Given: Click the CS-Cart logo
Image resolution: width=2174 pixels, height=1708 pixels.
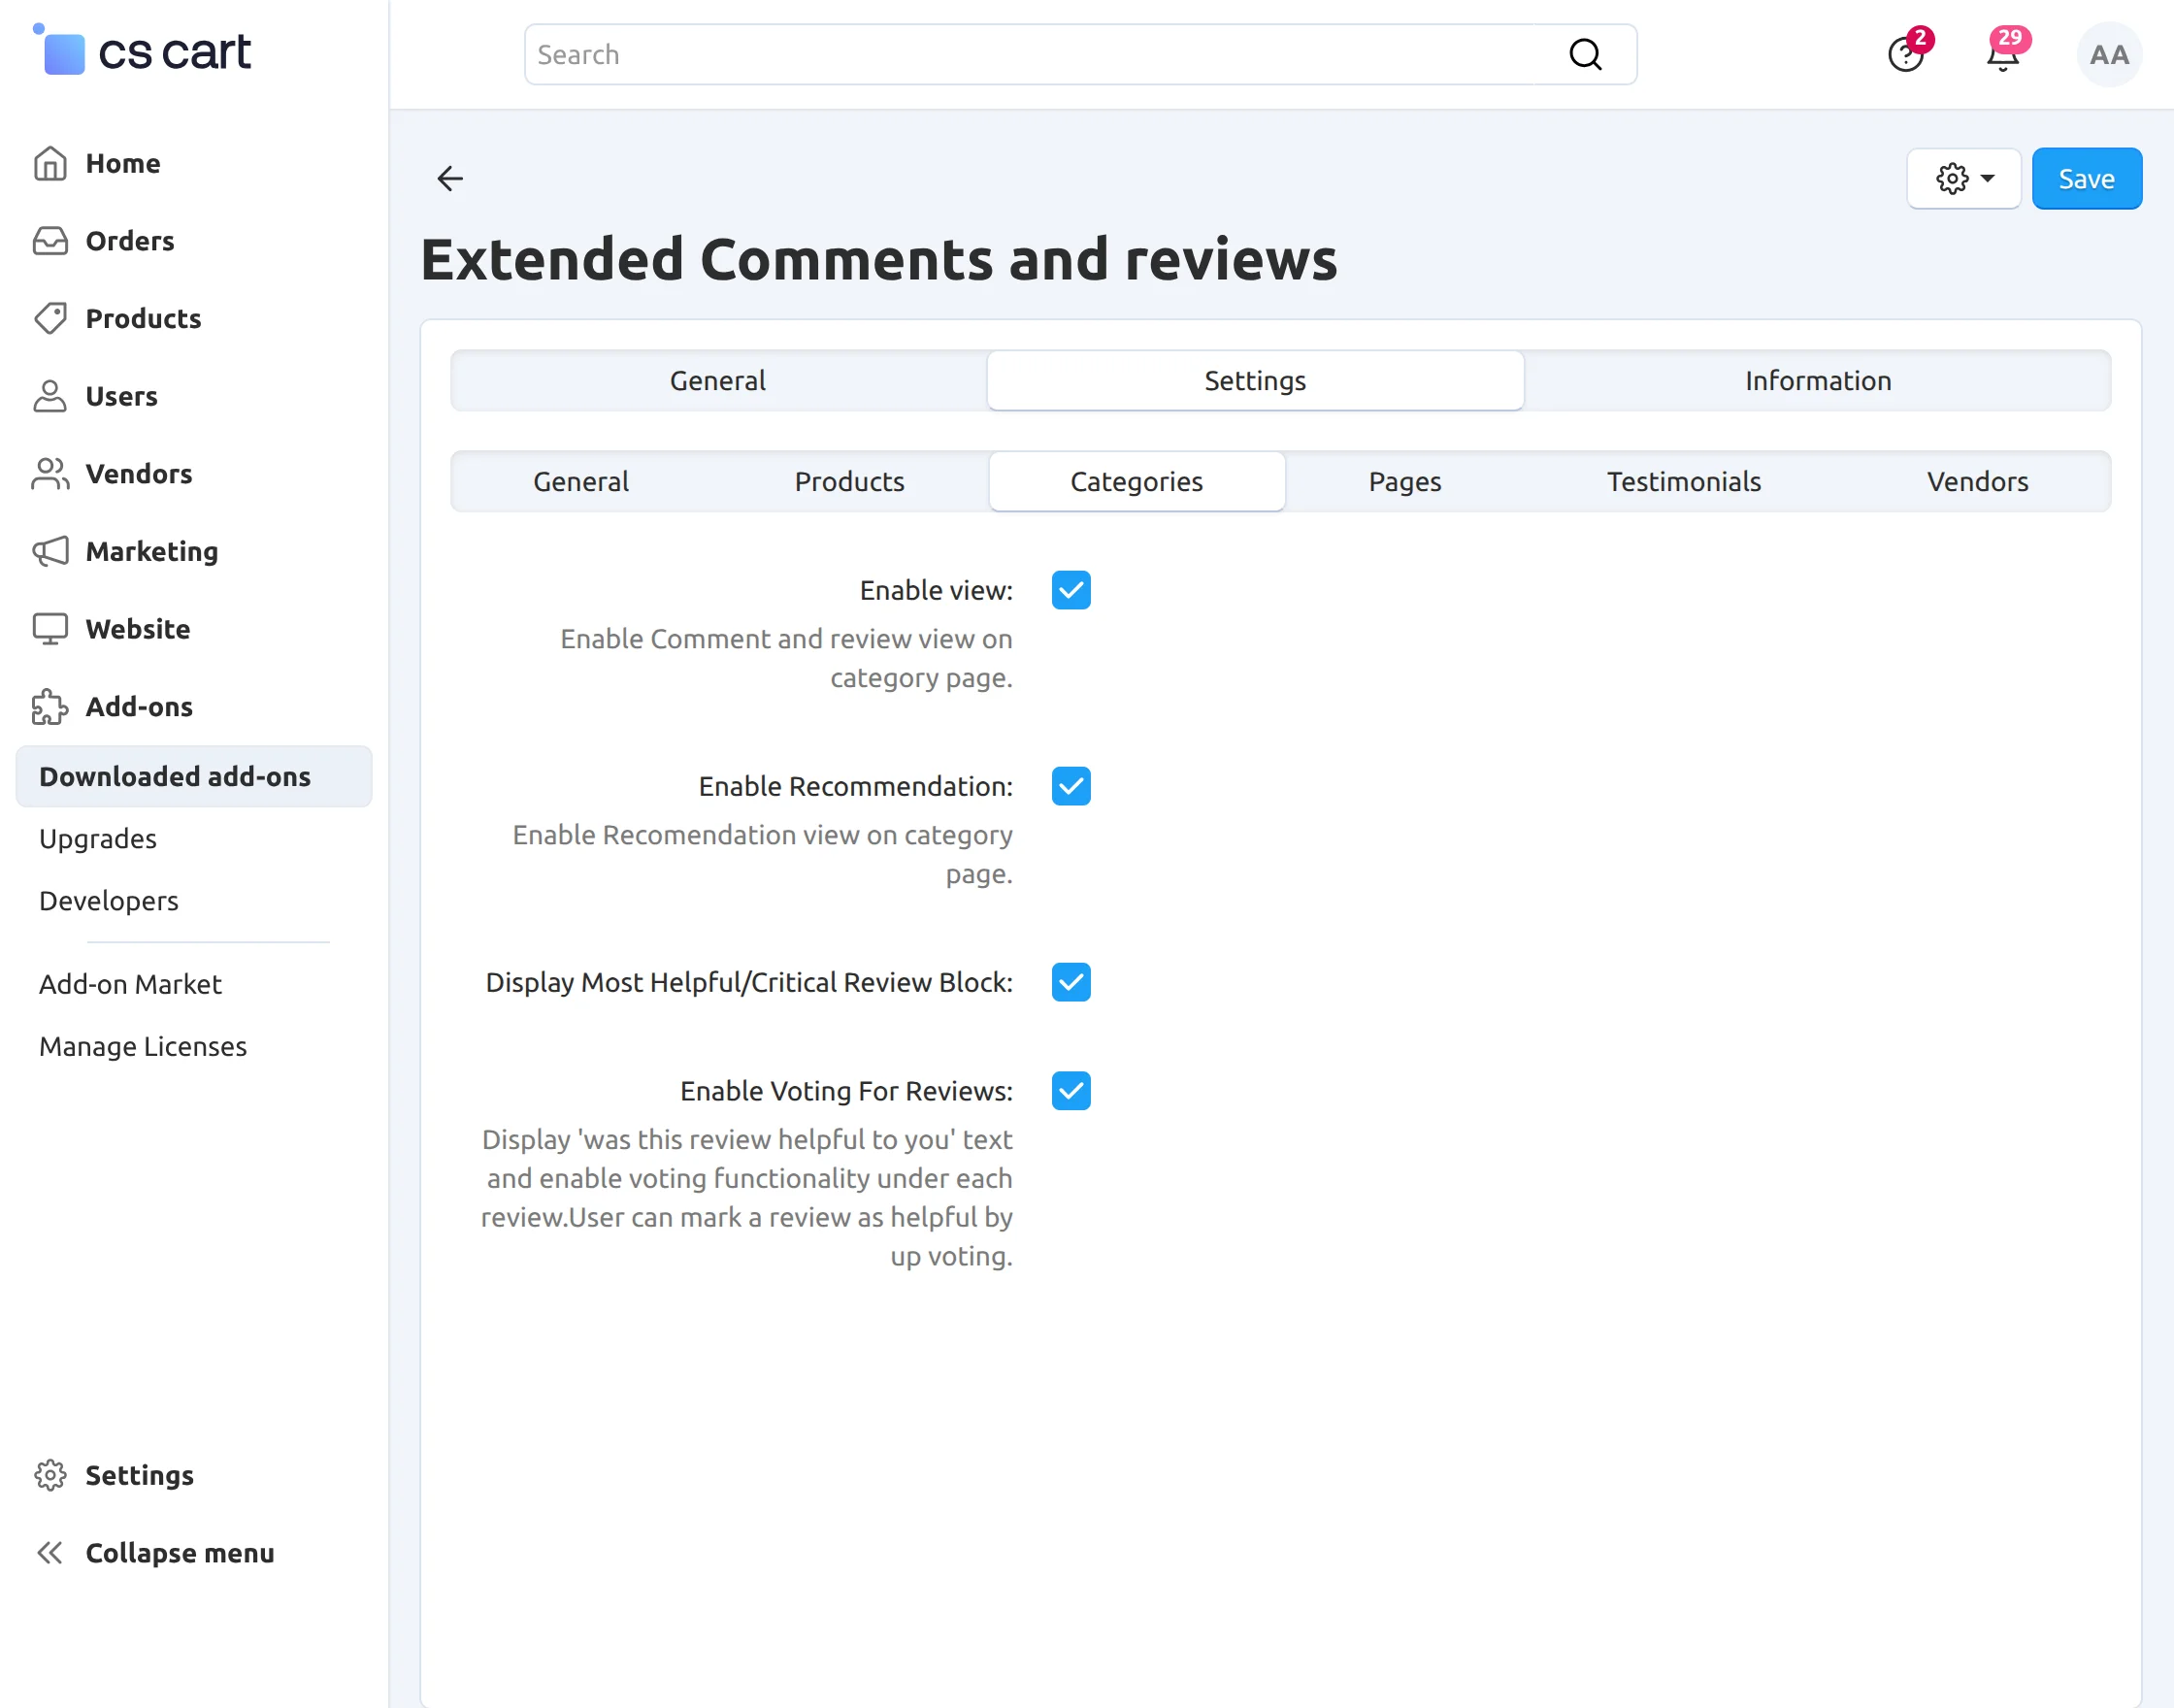Looking at the screenshot, I should (x=142, y=50).
